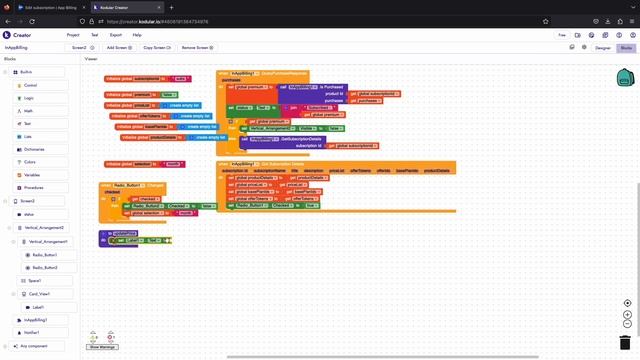
Task: Open the Variables blocks drawer
Action: coord(40,175)
